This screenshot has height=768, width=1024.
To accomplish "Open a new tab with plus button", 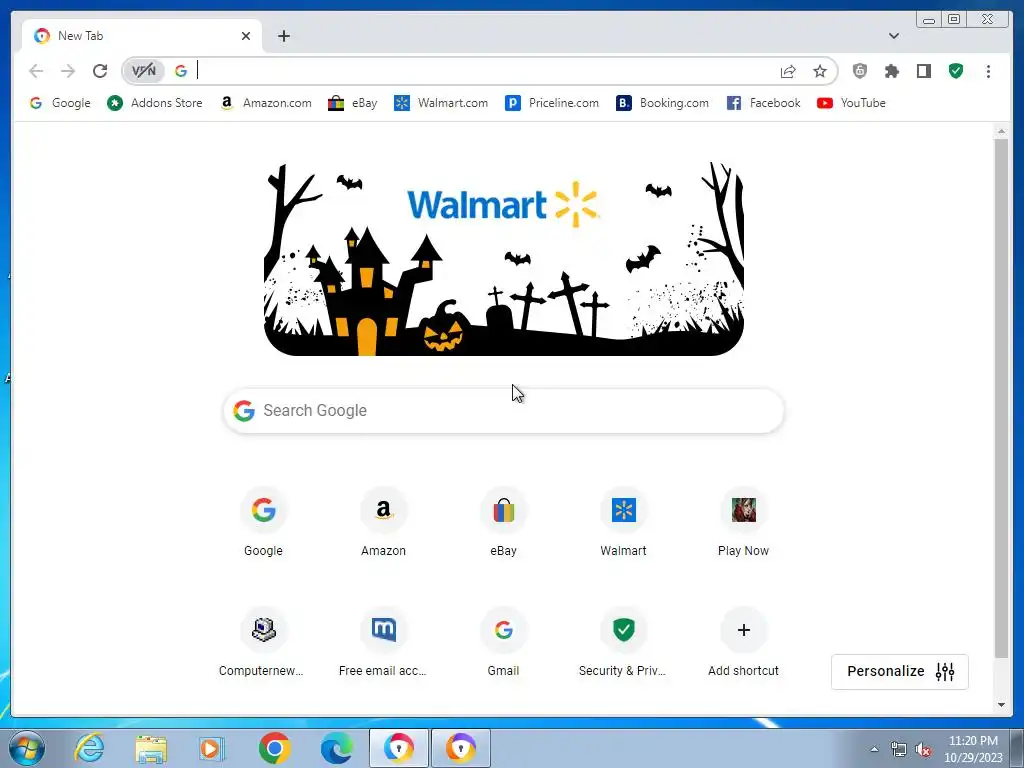I will tap(283, 36).
